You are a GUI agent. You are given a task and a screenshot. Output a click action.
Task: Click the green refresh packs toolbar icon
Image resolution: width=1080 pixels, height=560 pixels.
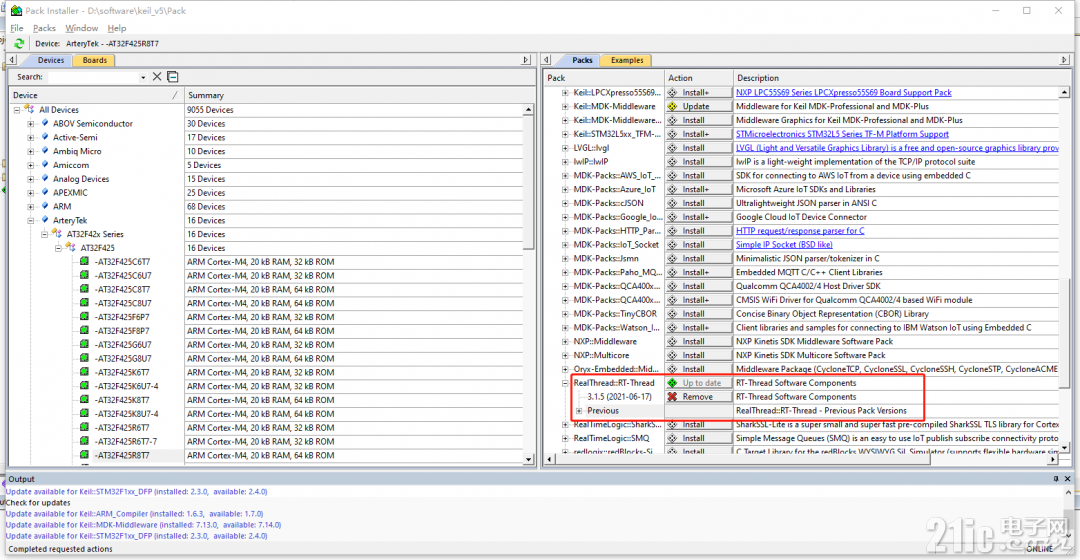(19, 43)
